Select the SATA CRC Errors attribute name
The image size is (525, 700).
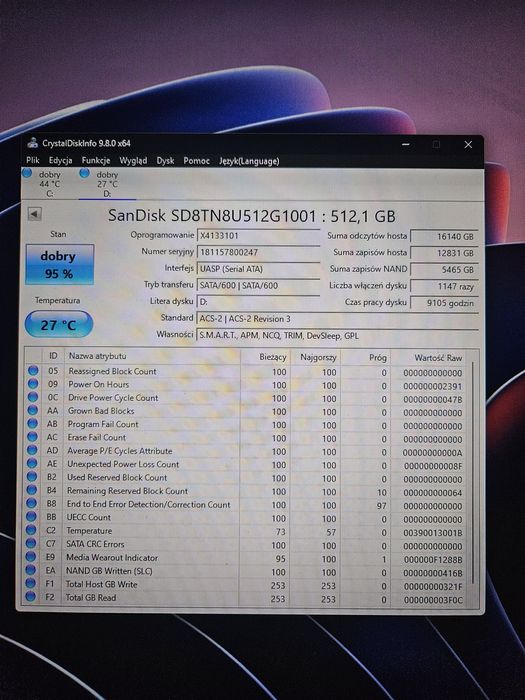(x=95, y=544)
